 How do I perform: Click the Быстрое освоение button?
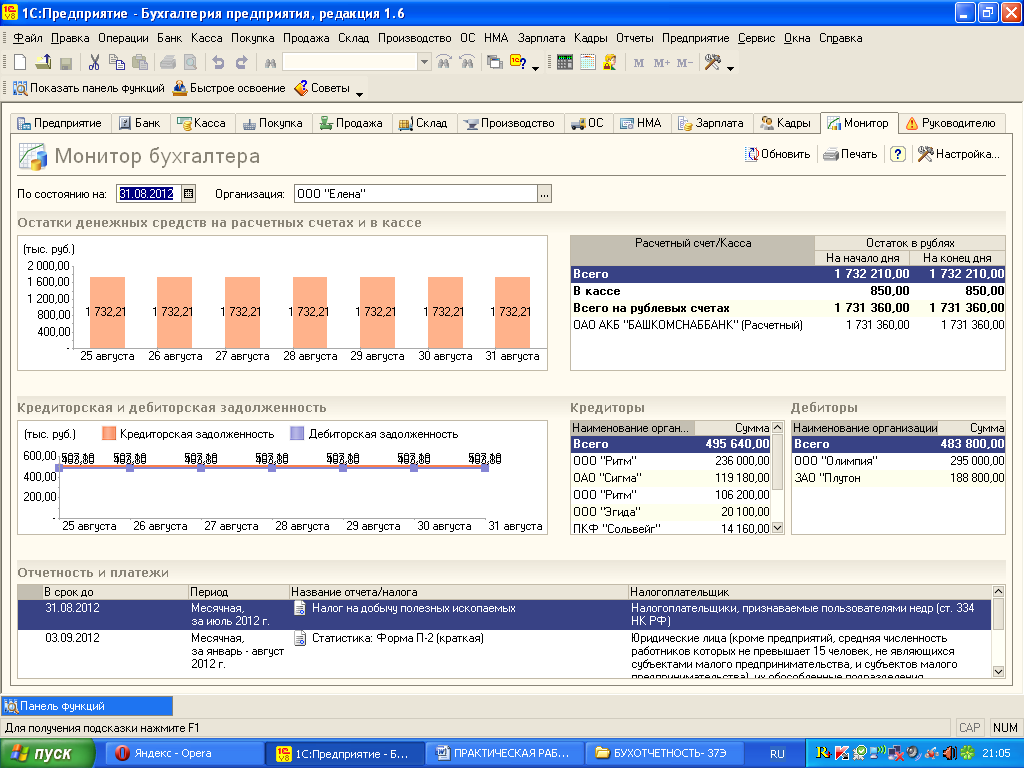(x=229, y=88)
